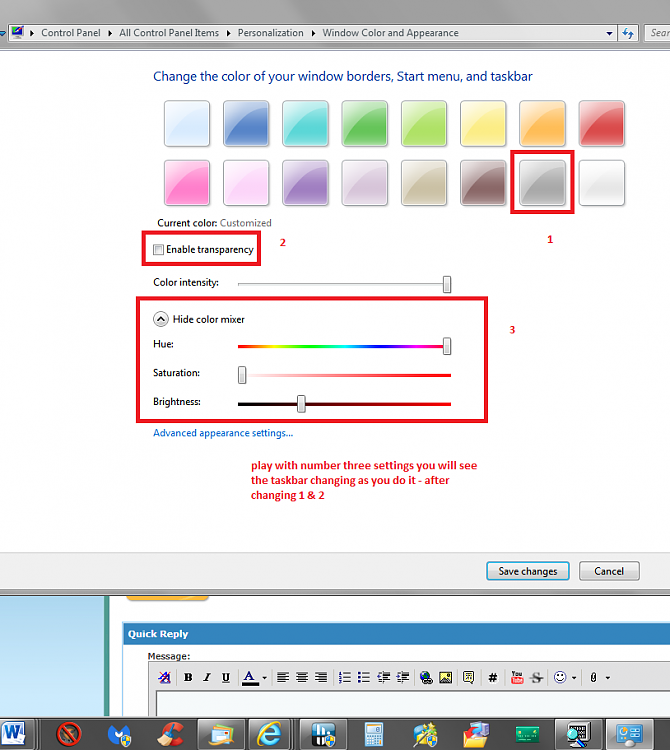Click the Wrap Quote tags icon

tap(469, 677)
